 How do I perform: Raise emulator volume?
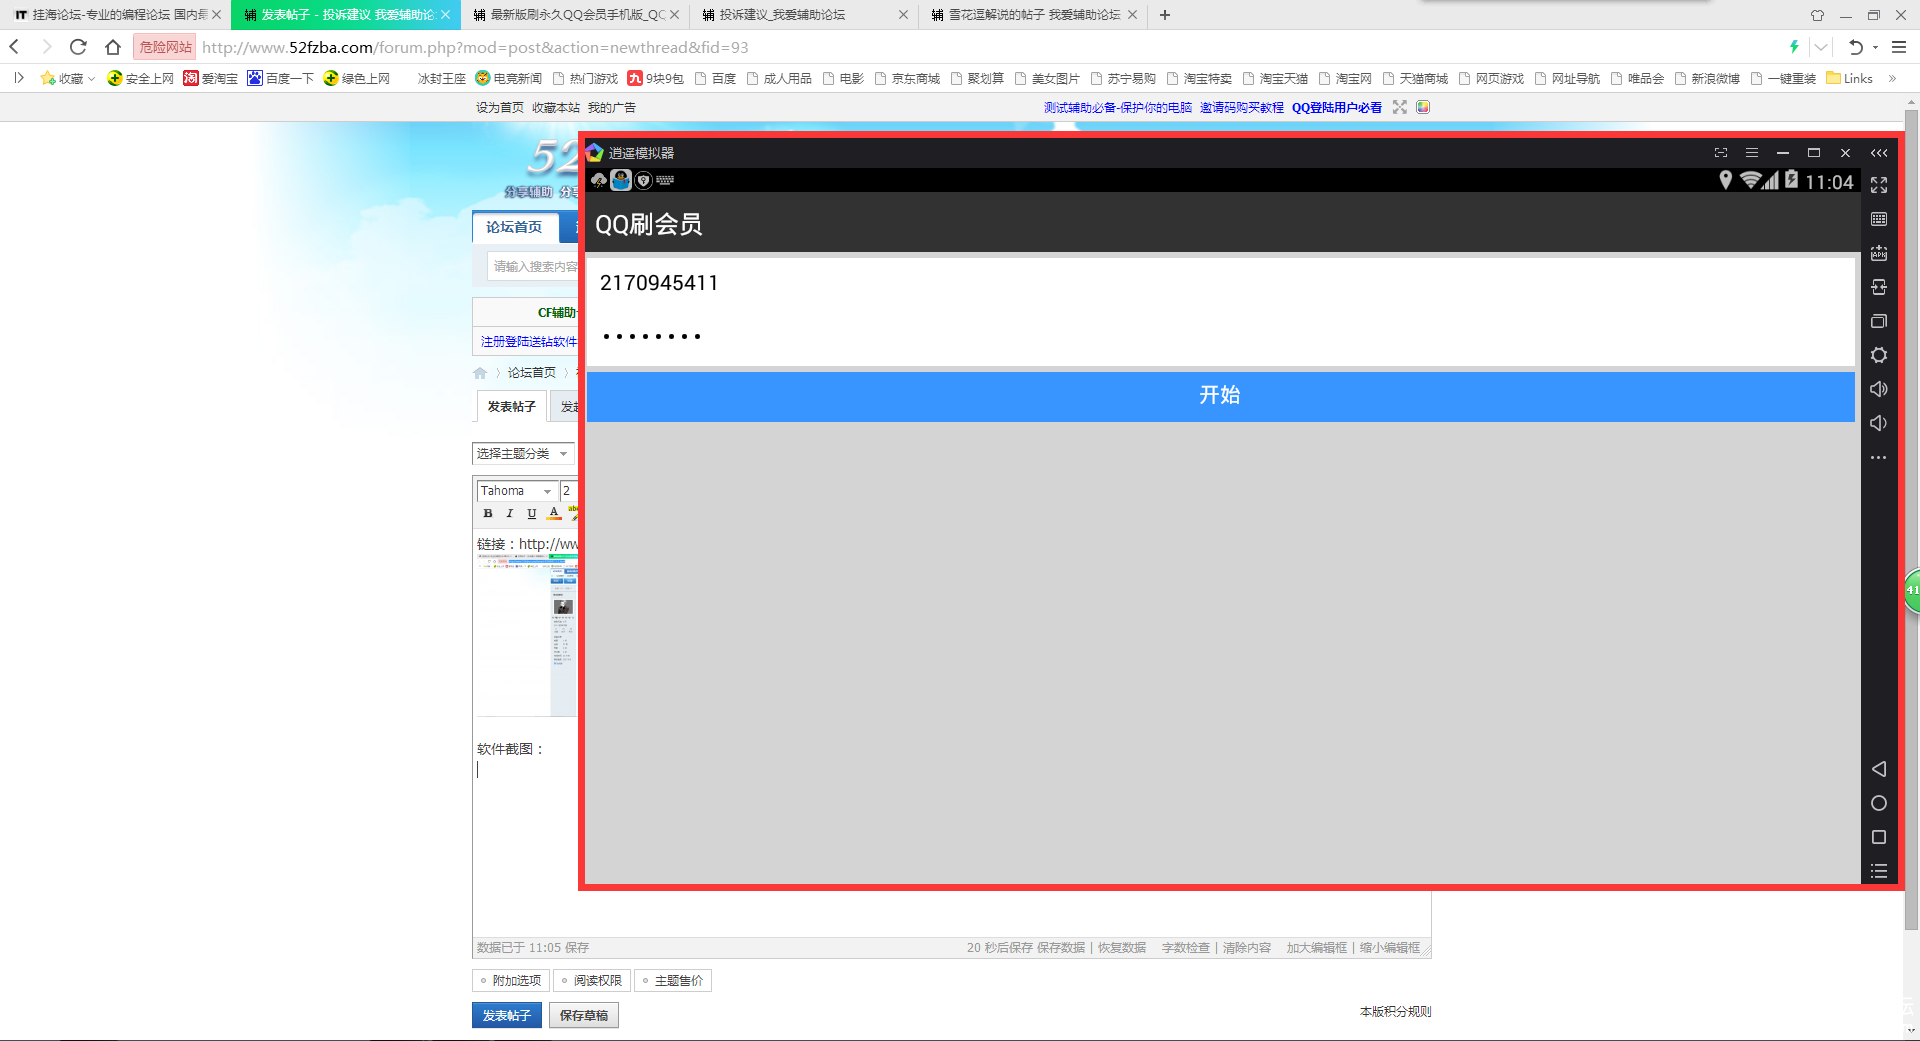(1879, 389)
